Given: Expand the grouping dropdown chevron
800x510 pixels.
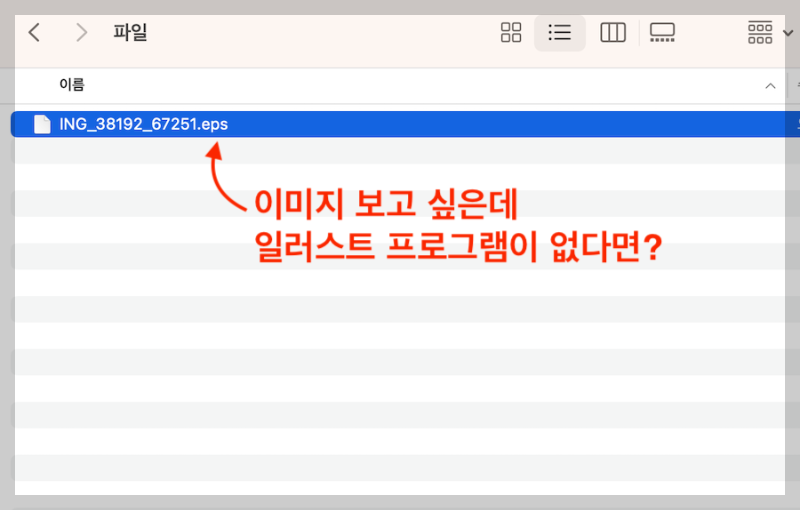Looking at the screenshot, I should [788, 33].
